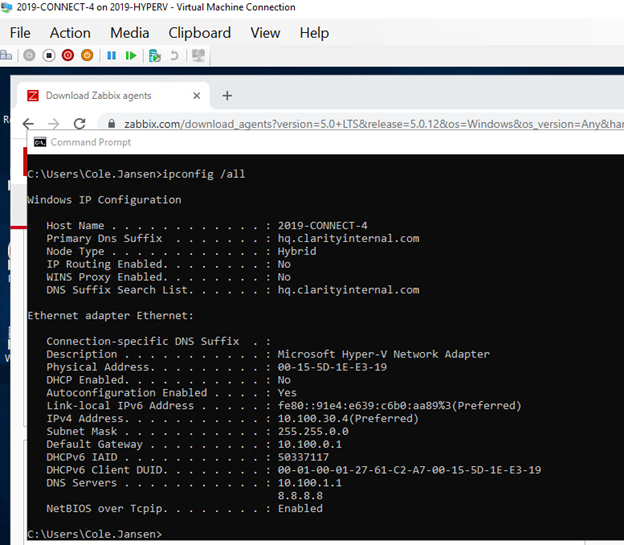Reload the Zabbix download page

point(80,124)
